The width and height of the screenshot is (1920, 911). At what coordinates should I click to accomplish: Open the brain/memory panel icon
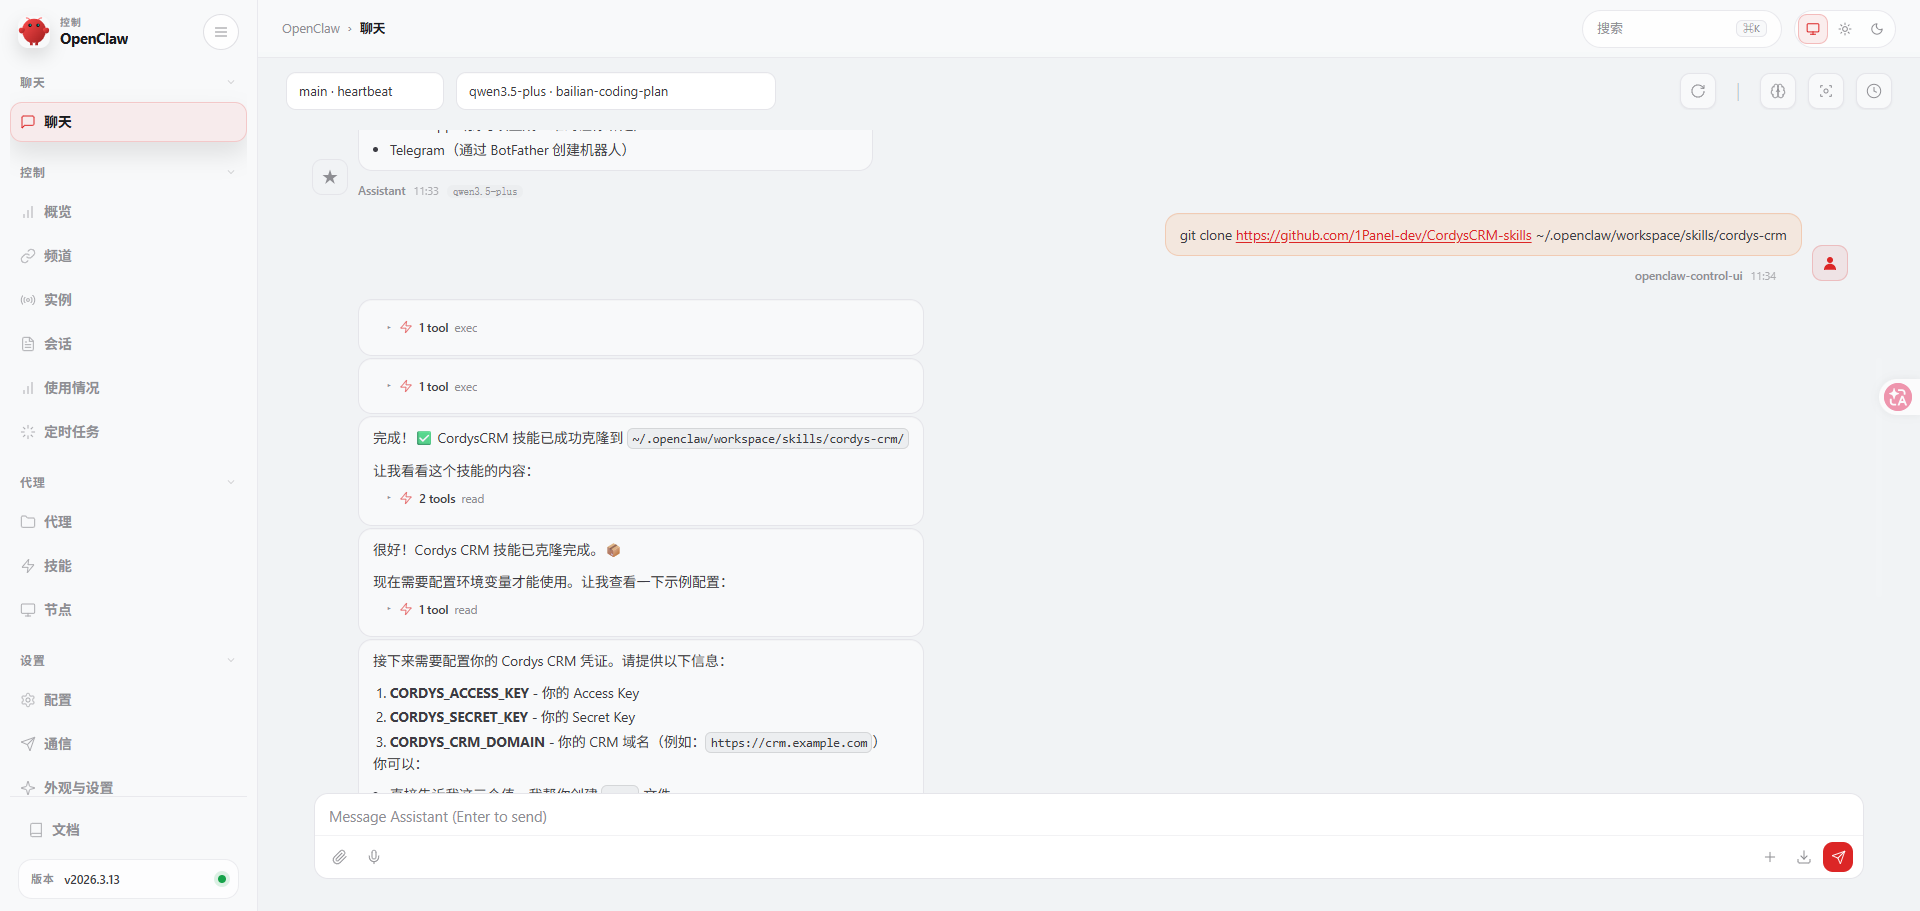click(x=1778, y=91)
